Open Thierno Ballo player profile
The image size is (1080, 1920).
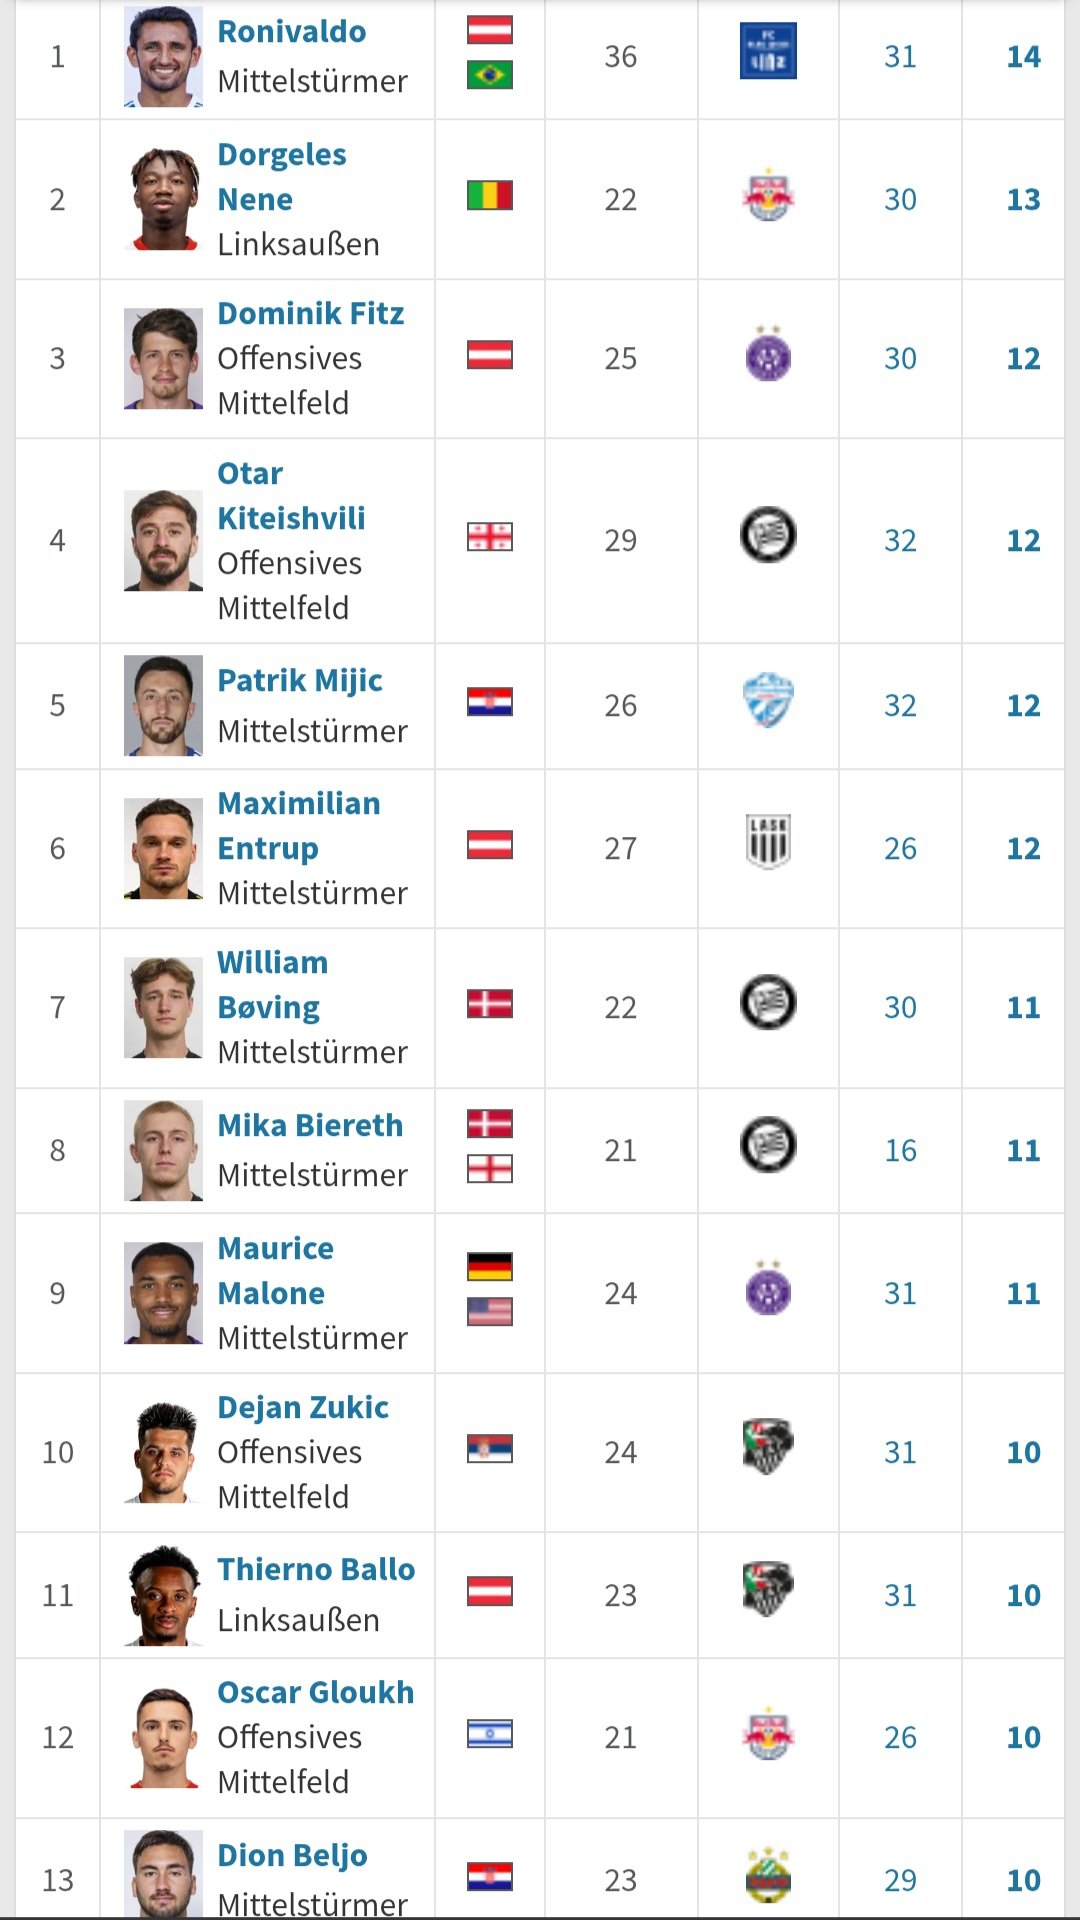316,1569
